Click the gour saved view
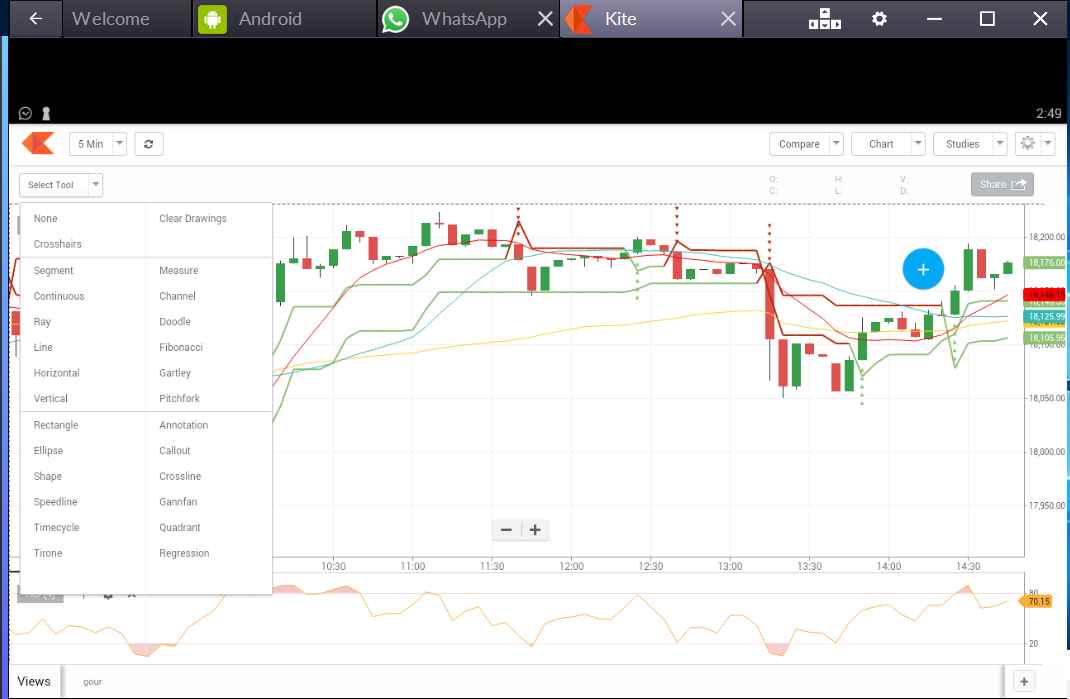 pyautogui.click(x=93, y=682)
